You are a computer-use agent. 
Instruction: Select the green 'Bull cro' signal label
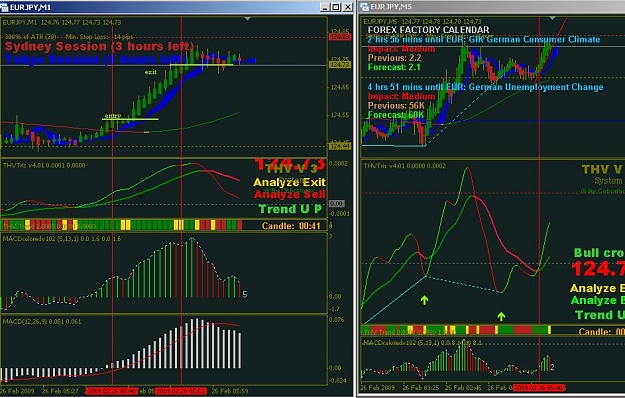click(x=599, y=253)
